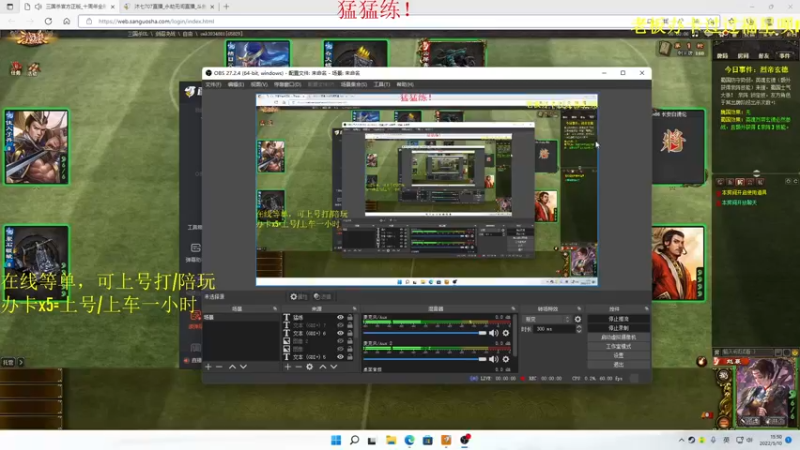Toggle visibility of 文本 (GDI+) 6 source
Viewport: 800px width, 450px height.
click(340, 333)
